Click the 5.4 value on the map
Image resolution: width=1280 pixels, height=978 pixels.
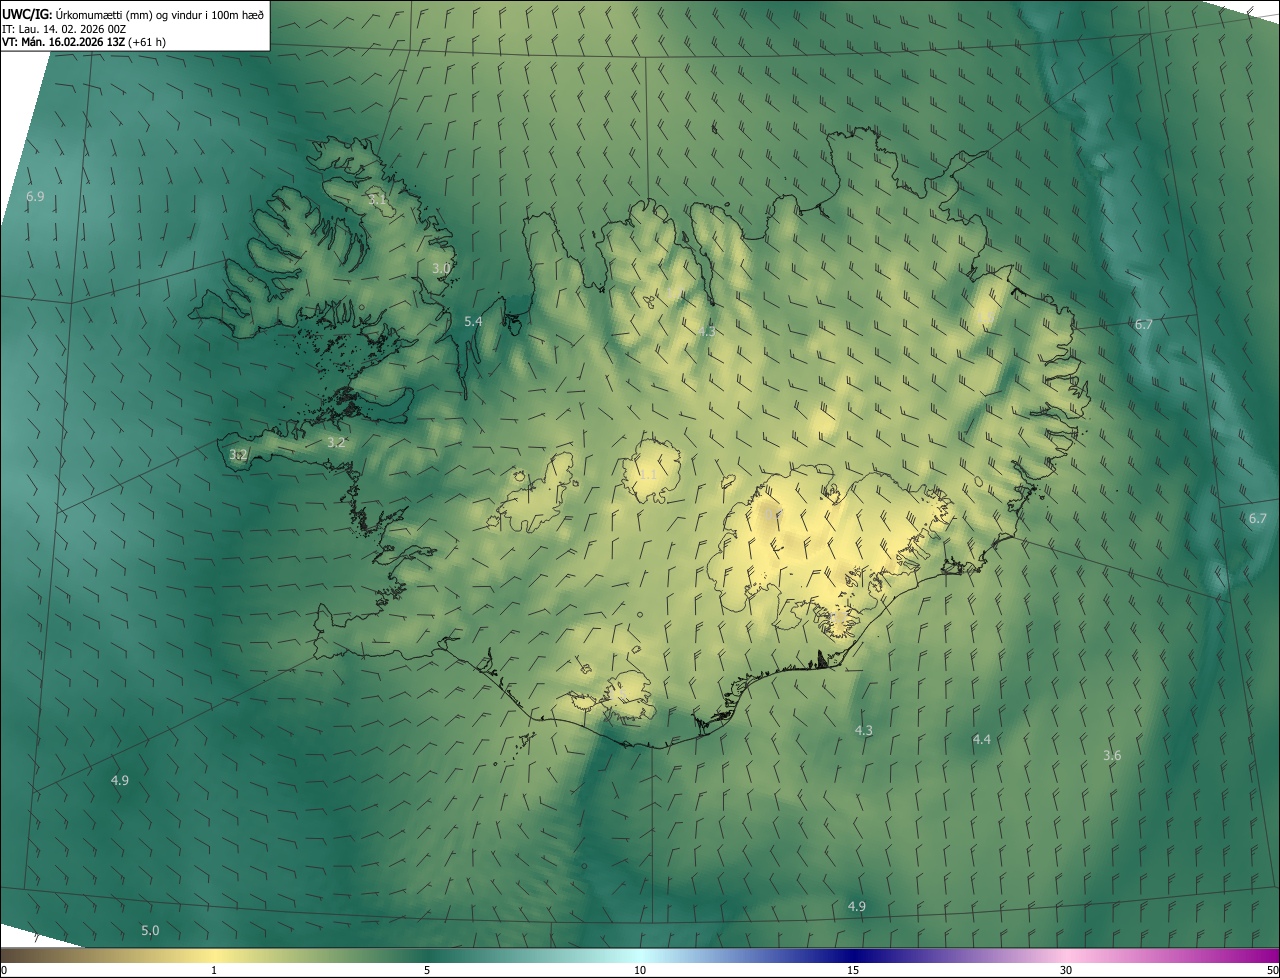point(474,321)
